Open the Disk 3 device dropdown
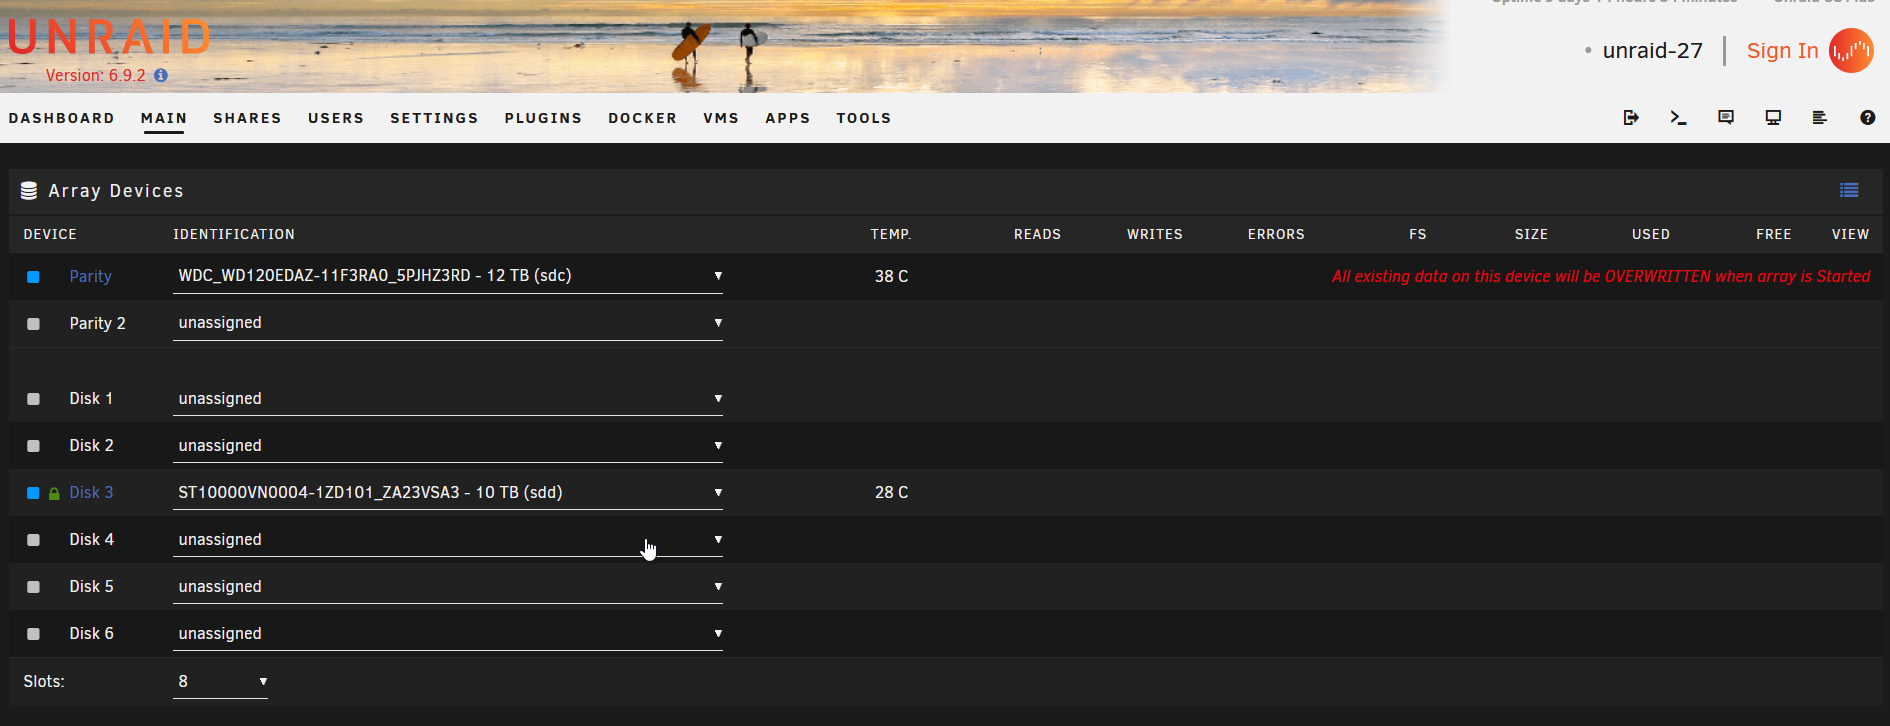This screenshot has width=1890, height=726. tap(448, 492)
